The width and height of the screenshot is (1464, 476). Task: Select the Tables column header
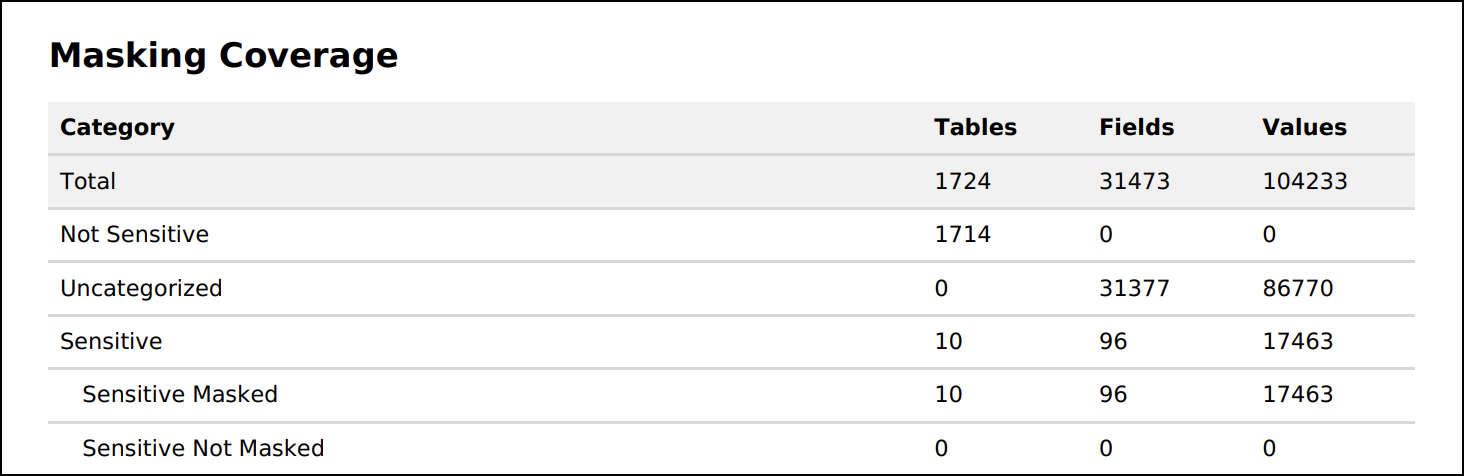[x=975, y=128]
